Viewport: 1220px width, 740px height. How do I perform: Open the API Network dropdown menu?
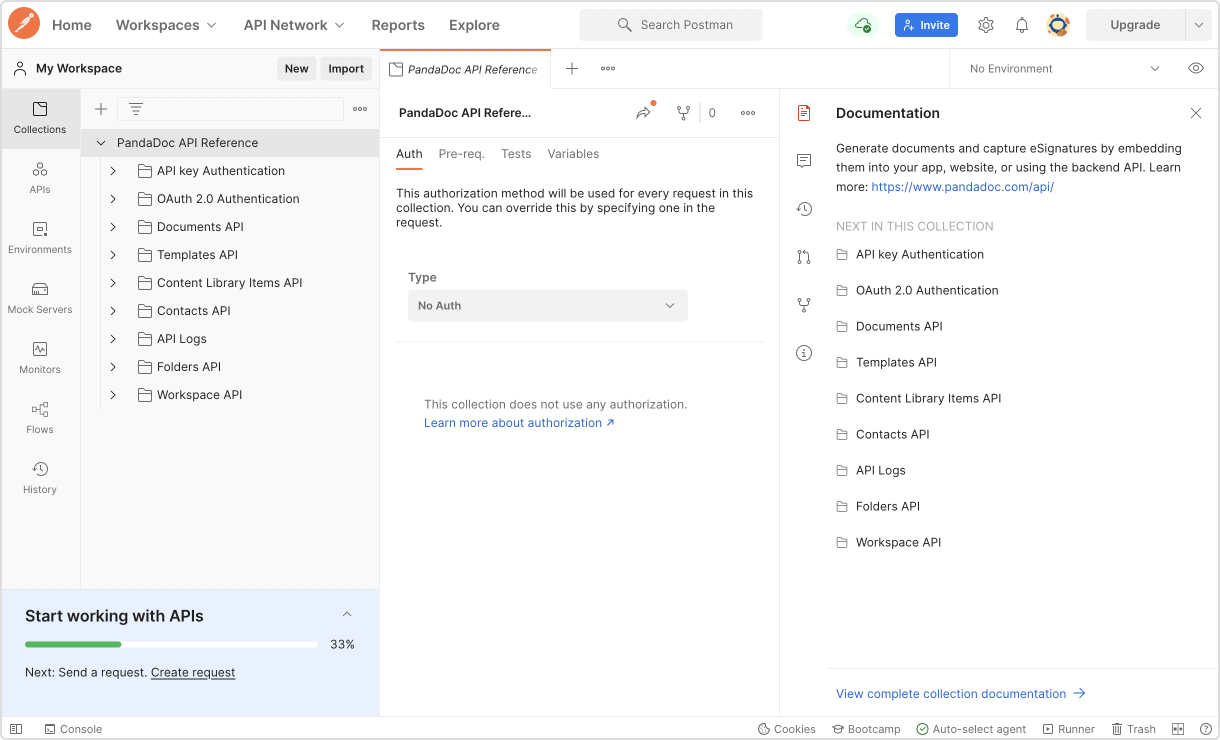click(x=294, y=25)
